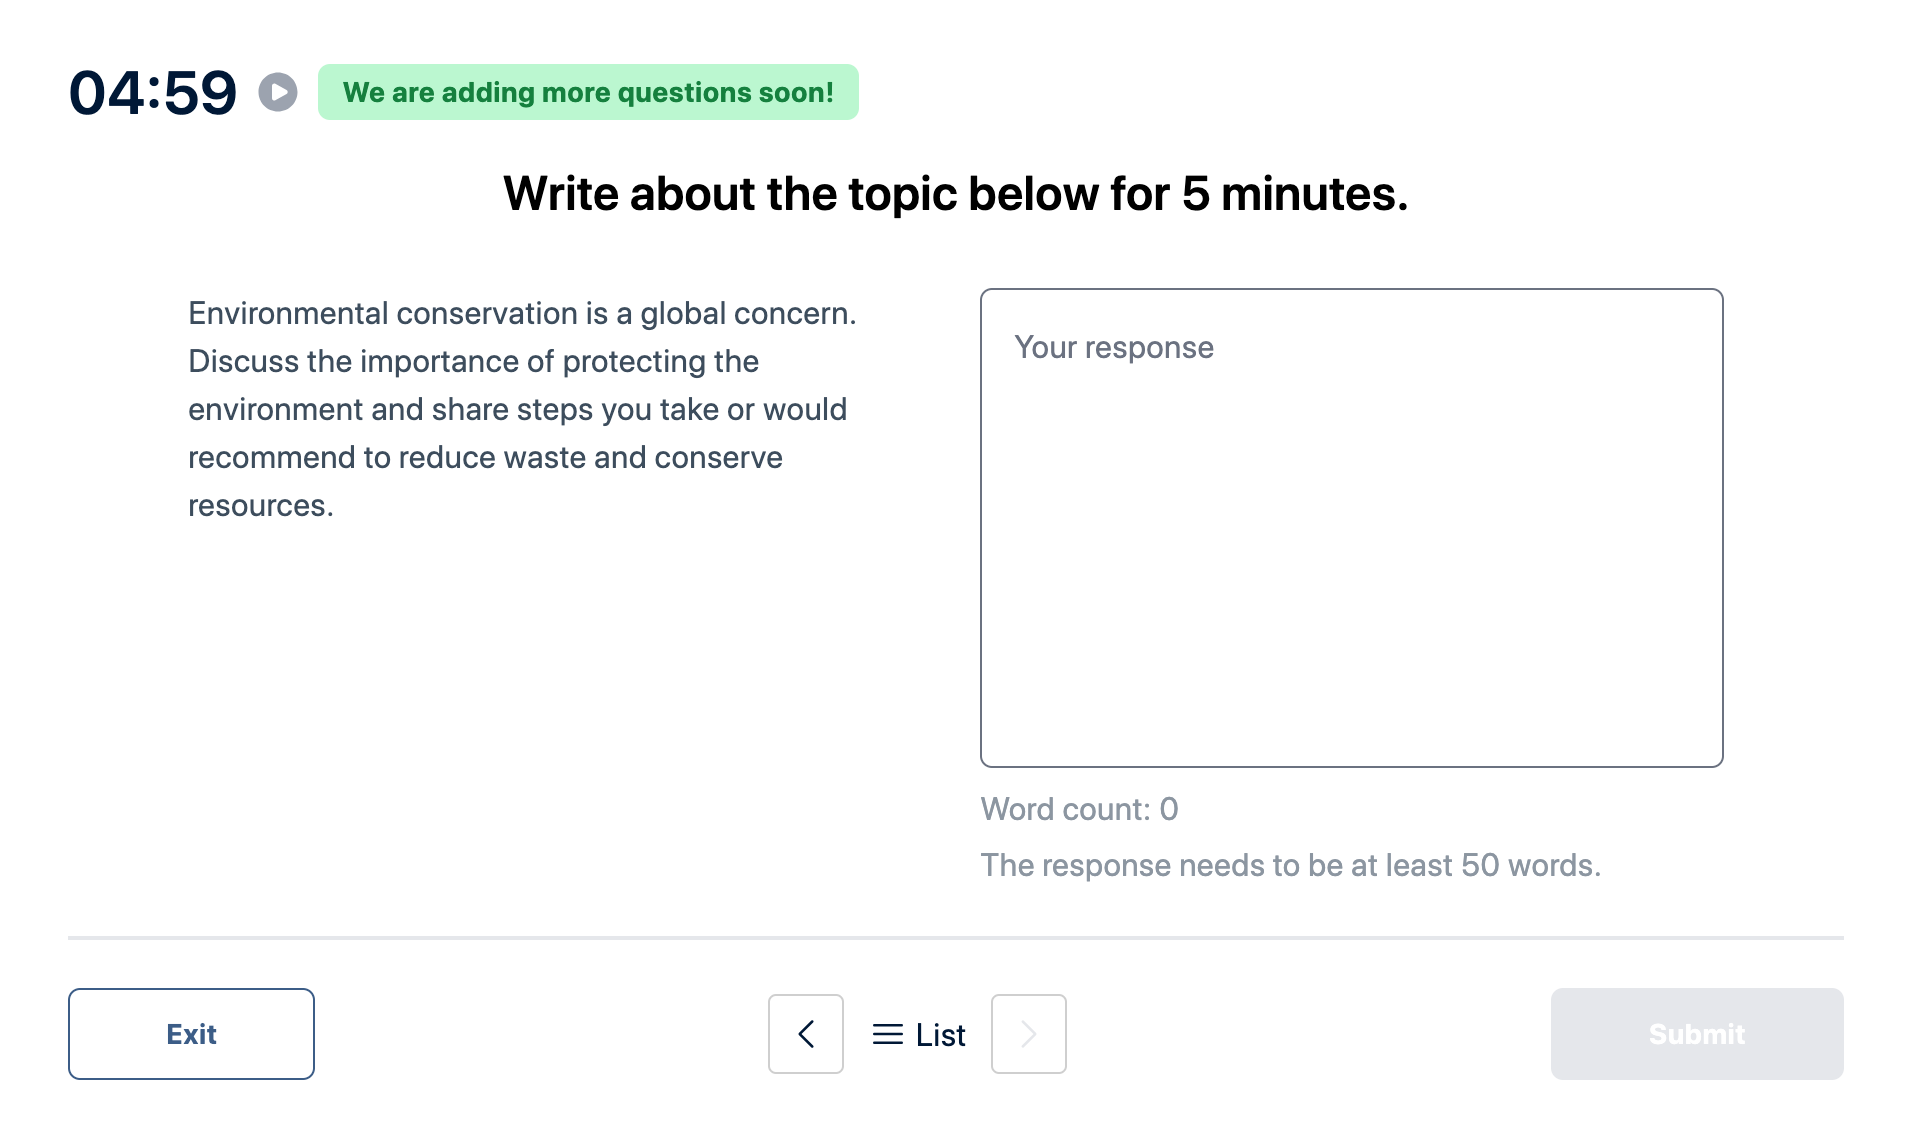
Task: Click the word 'resources.' ending the prompt
Action: click(x=261, y=505)
